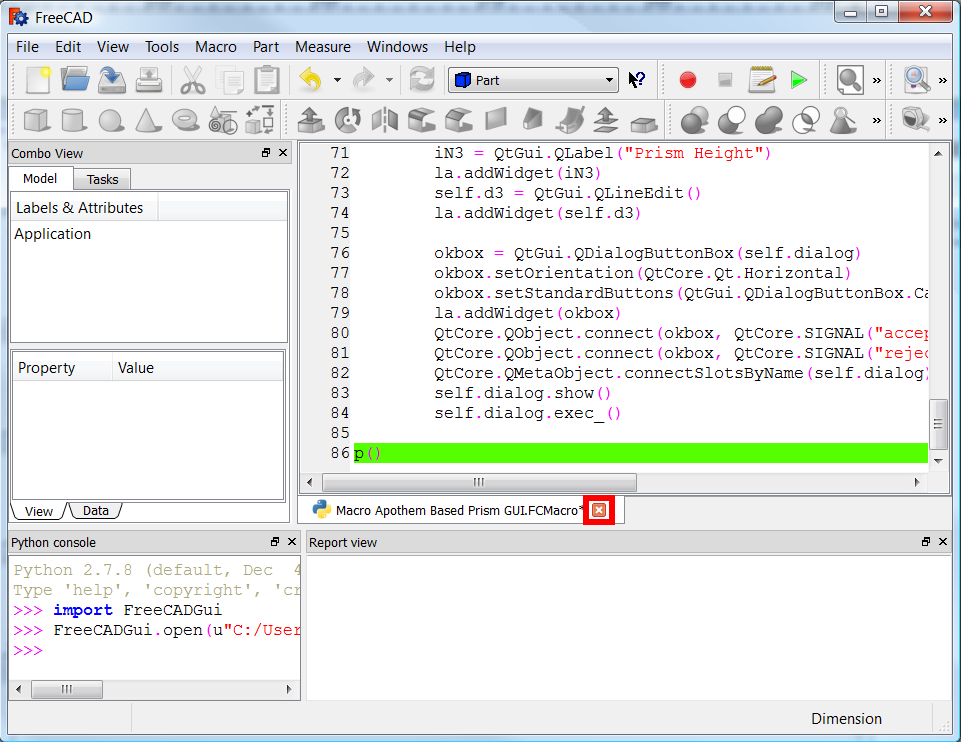Open the Redo history dropdown arrow
Viewport: 961px width, 742px height.
389,80
